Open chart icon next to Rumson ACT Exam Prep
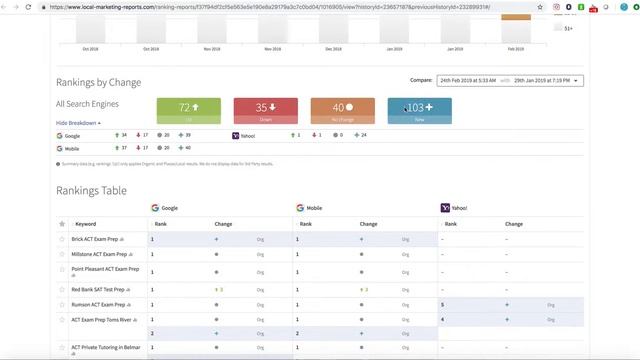The image size is (640, 360). tap(129, 305)
